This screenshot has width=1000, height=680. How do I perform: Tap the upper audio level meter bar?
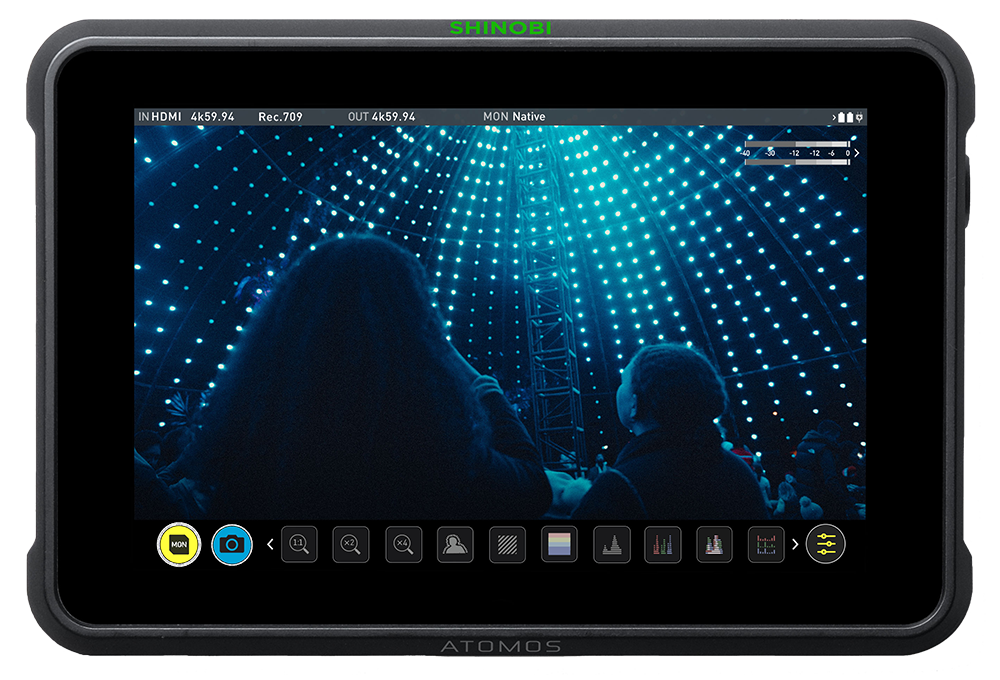pyautogui.click(x=797, y=144)
